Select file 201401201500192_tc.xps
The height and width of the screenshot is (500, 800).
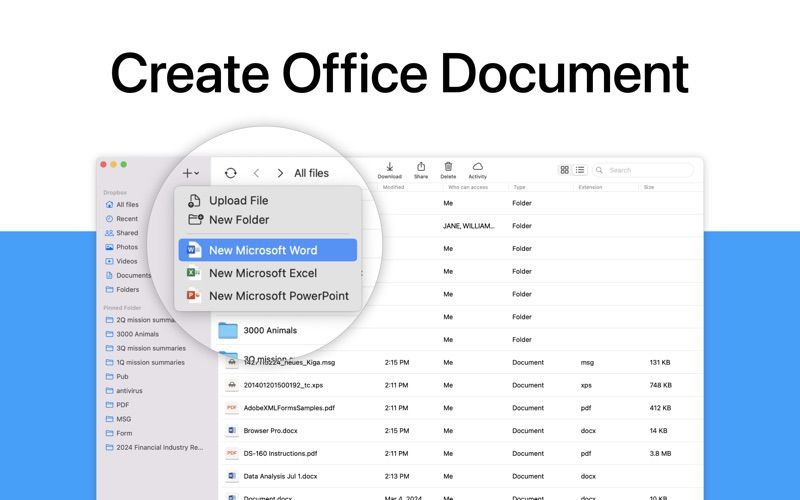click(283, 385)
